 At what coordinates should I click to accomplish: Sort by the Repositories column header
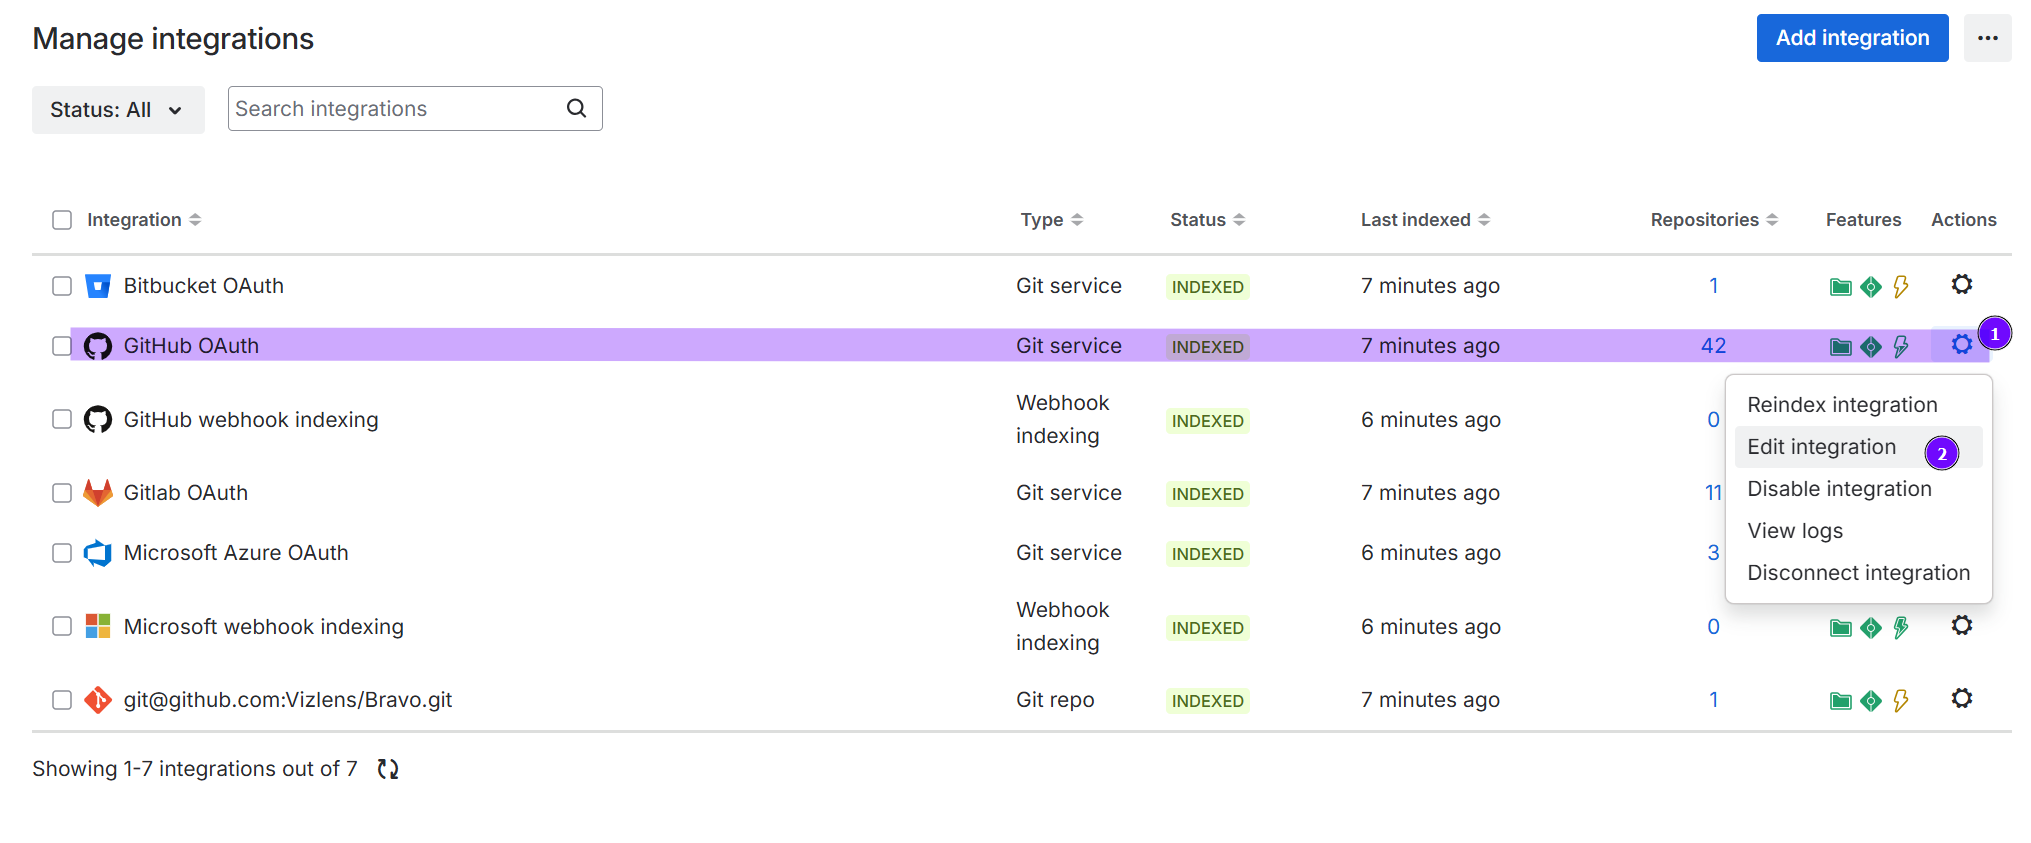(1713, 220)
